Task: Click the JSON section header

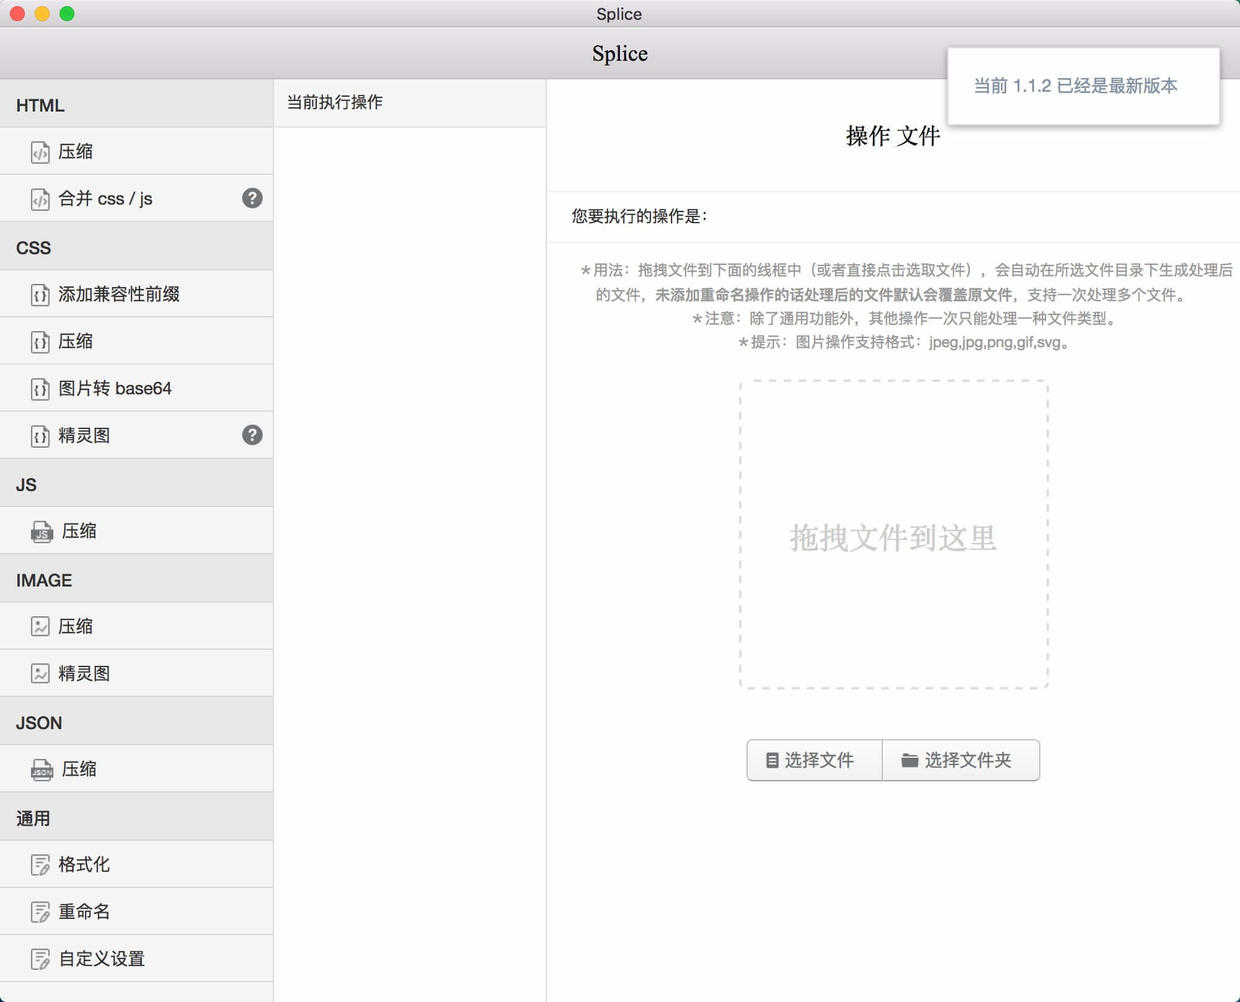Action: (136, 722)
